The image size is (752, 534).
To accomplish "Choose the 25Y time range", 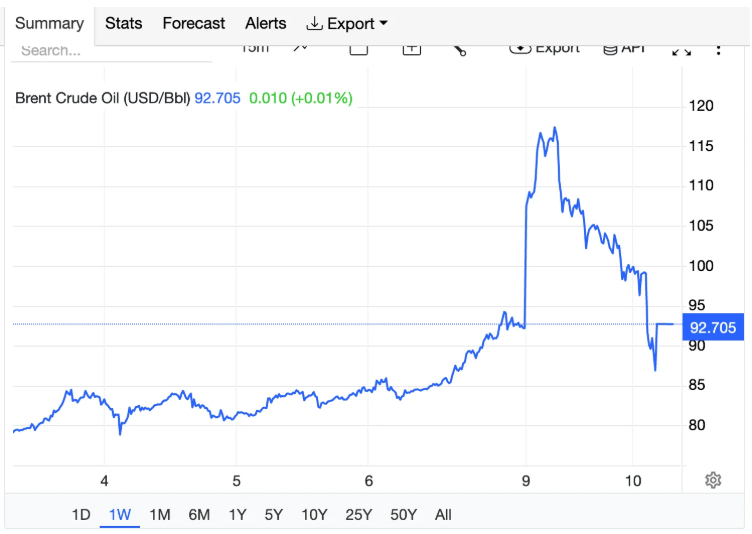I will tap(358, 515).
